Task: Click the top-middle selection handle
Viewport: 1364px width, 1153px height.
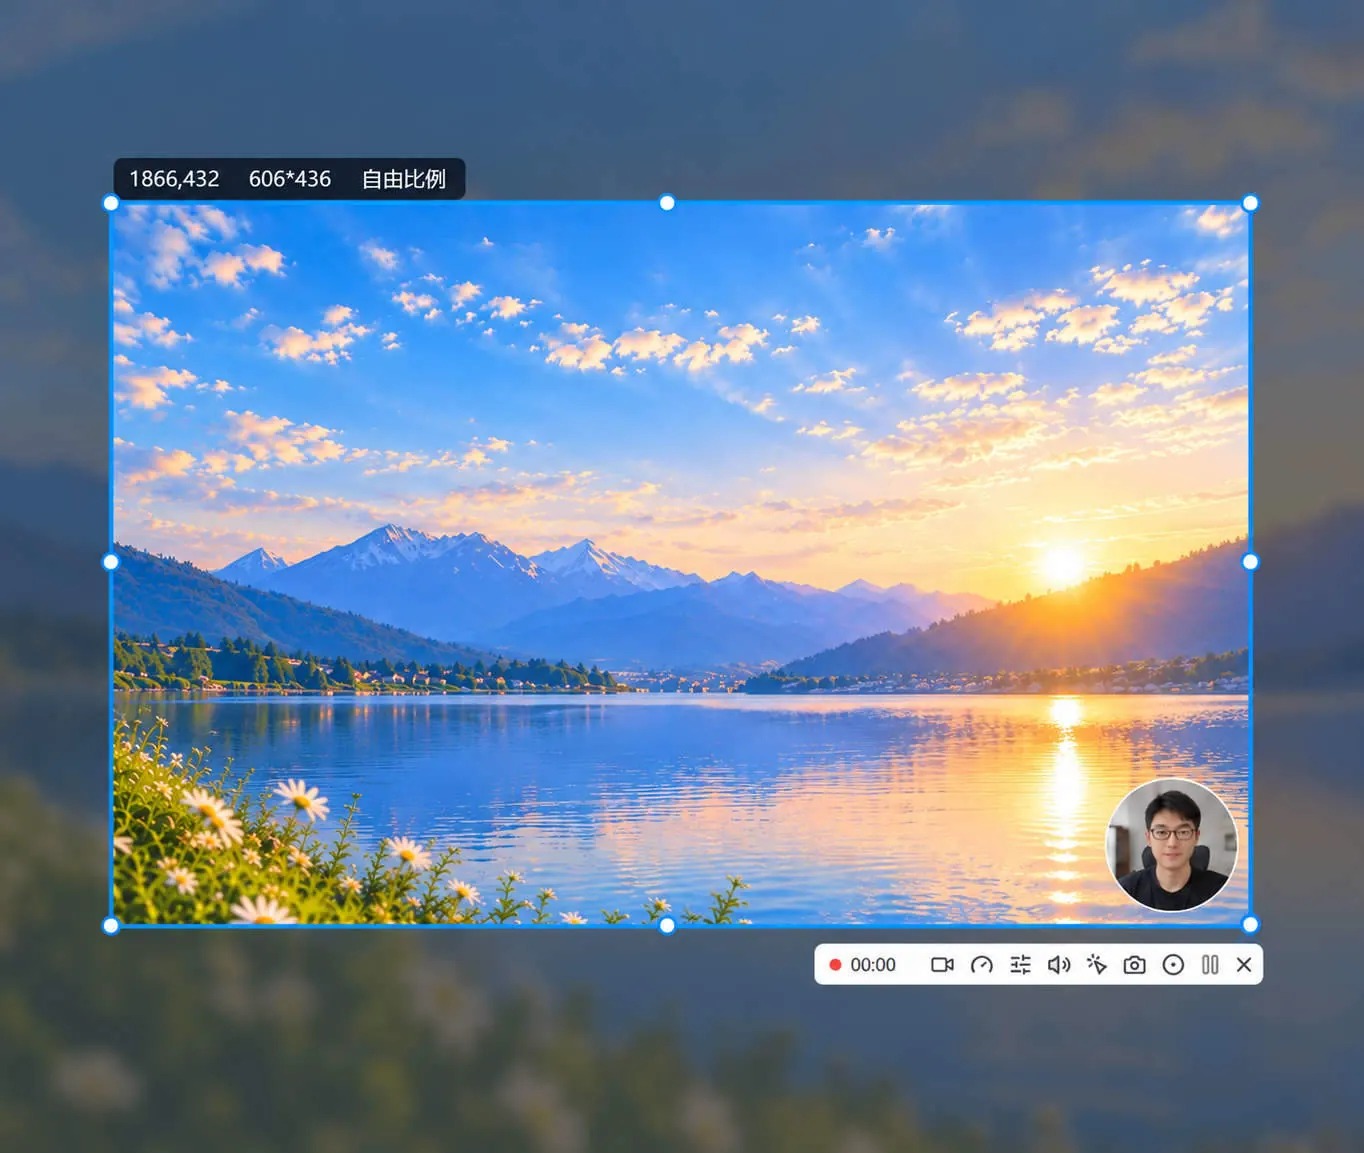Action: point(667,203)
